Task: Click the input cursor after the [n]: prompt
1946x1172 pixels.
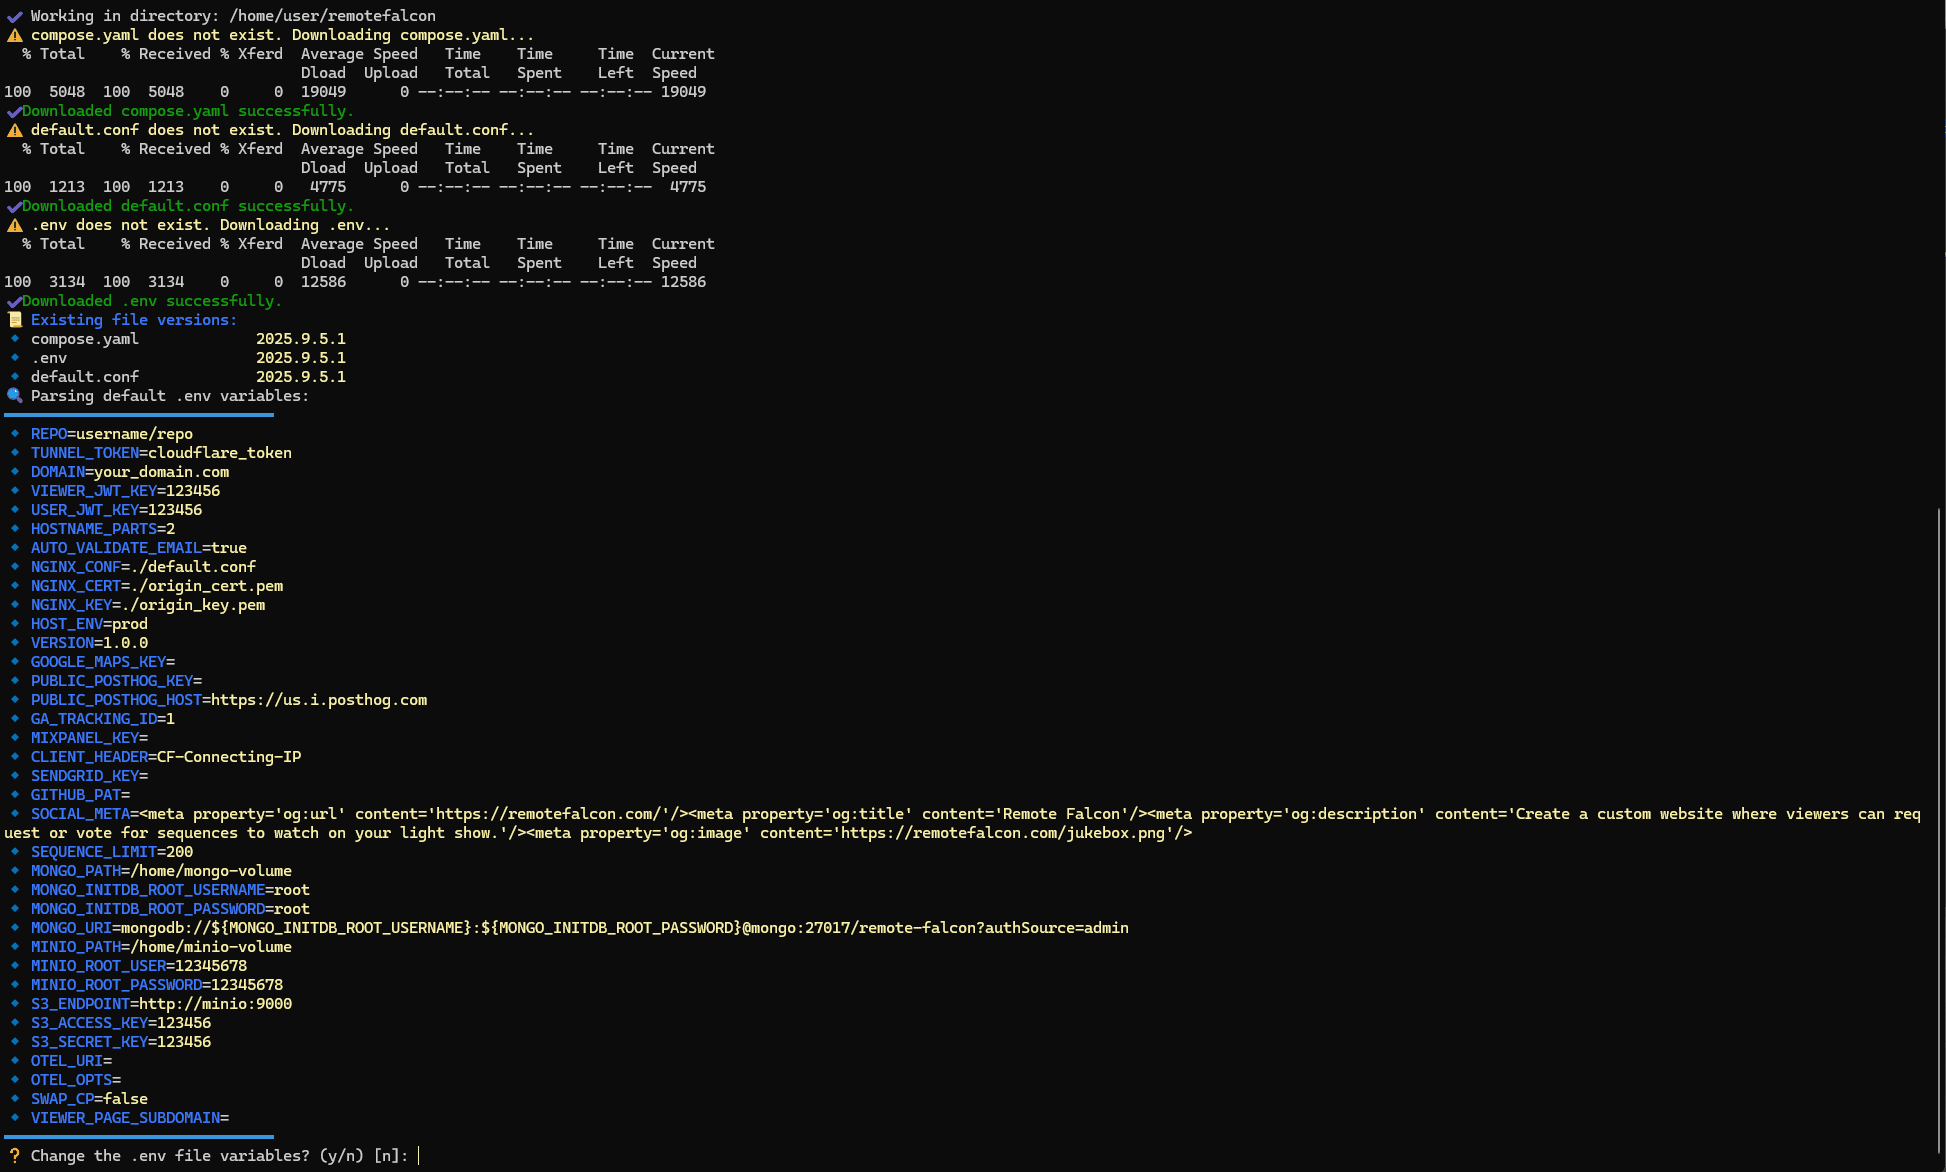Action: 419,1156
